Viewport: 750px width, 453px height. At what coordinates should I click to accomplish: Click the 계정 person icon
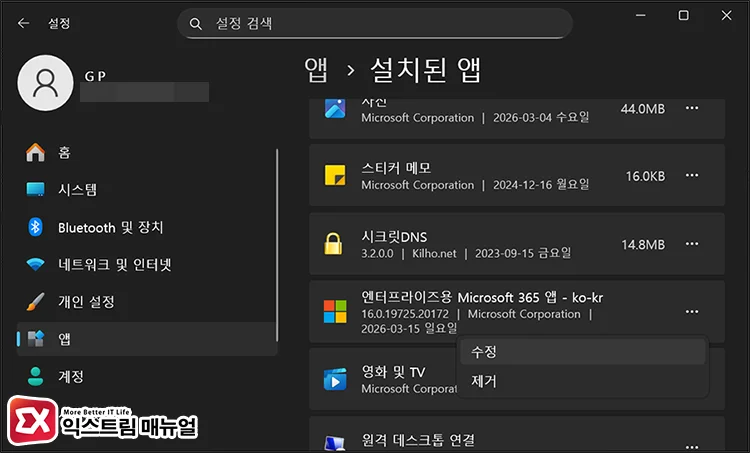[35, 376]
